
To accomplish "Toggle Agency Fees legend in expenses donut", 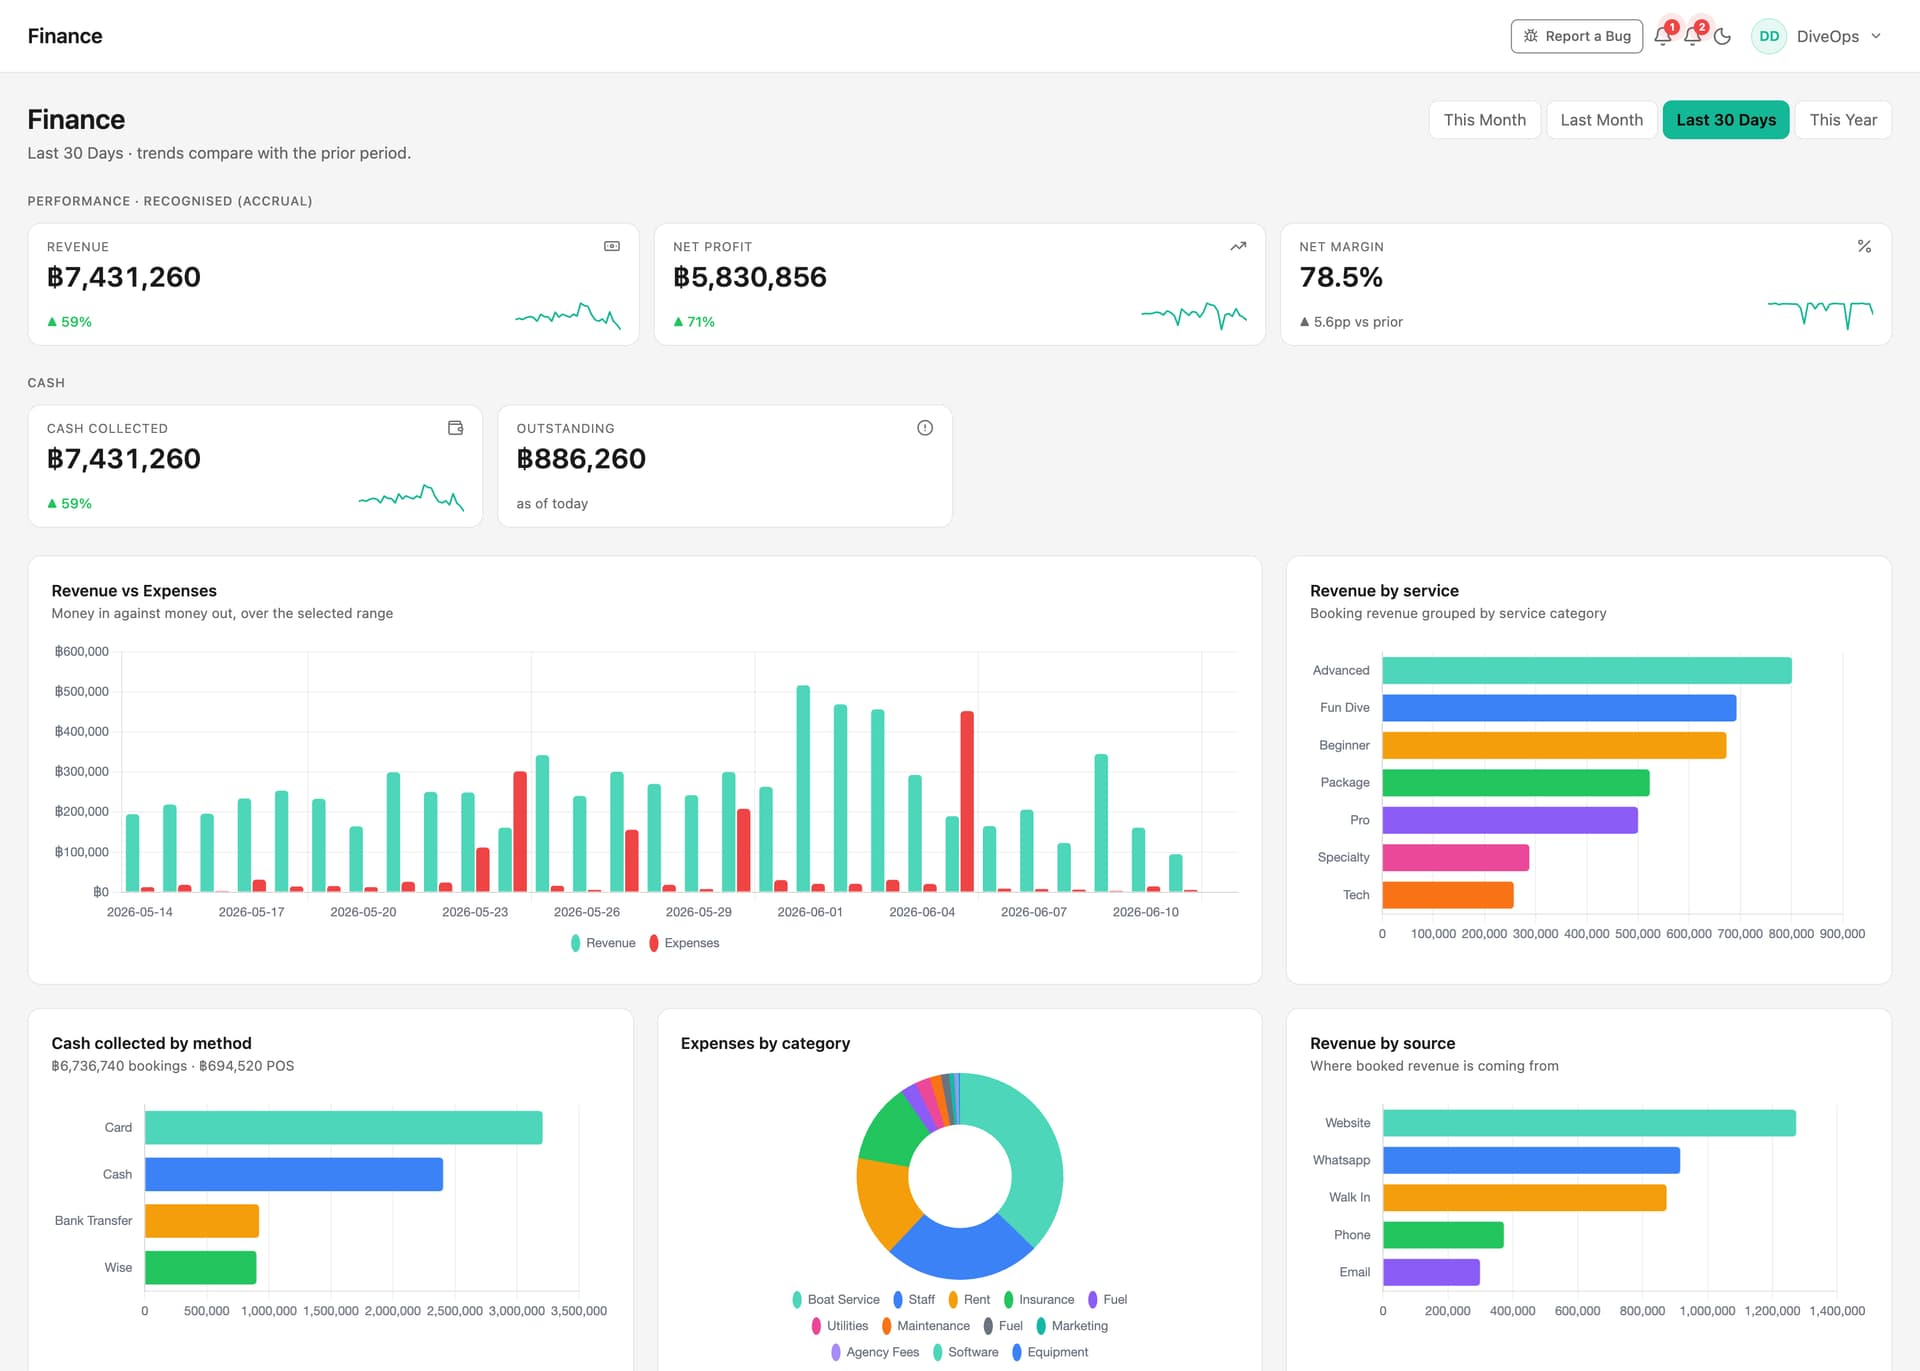I will pyautogui.click(x=875, y=1352).
